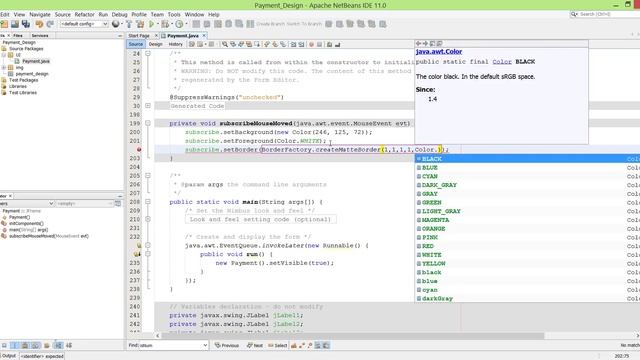Open Navigate menu
The height and width of the screenshot is (360, 640).
(x=40, y=14)
